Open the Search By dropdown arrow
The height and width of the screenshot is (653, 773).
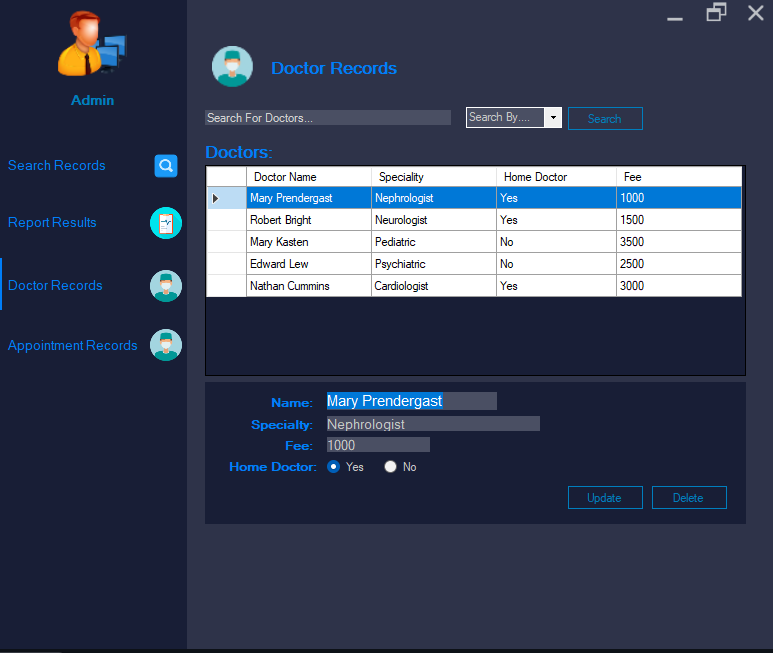pyautogui.click(x=553, y=117)
